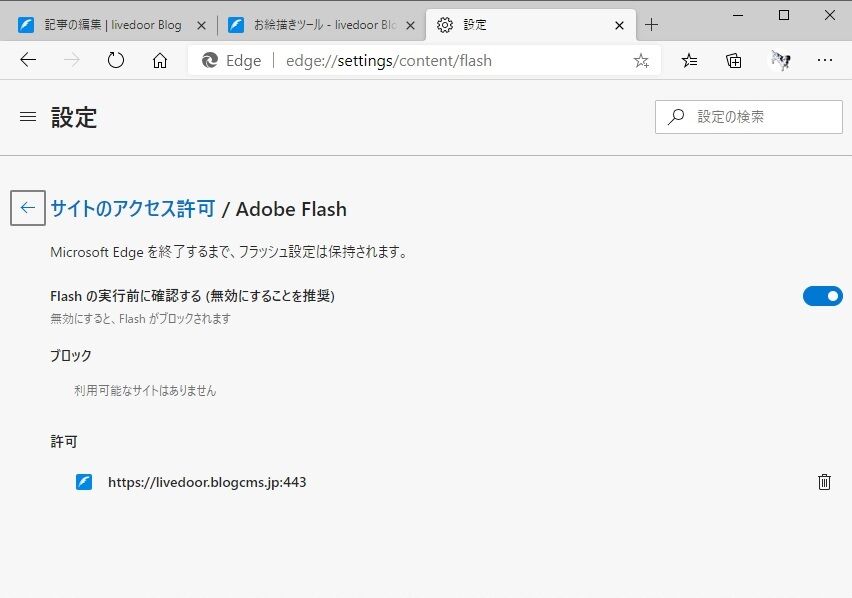The width and height of the screenshot is (852, 598).
Task: Click the 無効にすると、Flash がブロックされます description
Action: pos(141,319)
